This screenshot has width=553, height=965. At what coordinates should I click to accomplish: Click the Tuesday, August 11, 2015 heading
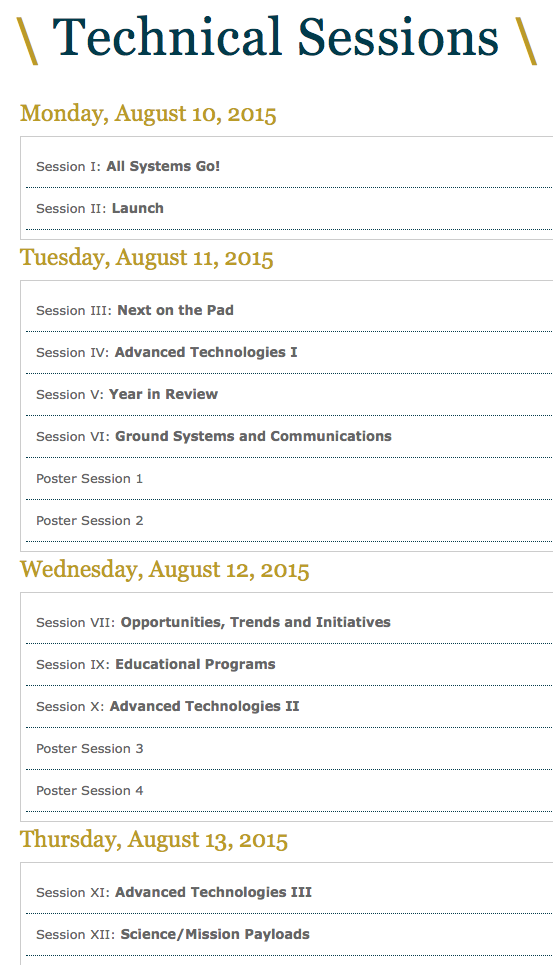coord(146,258)
